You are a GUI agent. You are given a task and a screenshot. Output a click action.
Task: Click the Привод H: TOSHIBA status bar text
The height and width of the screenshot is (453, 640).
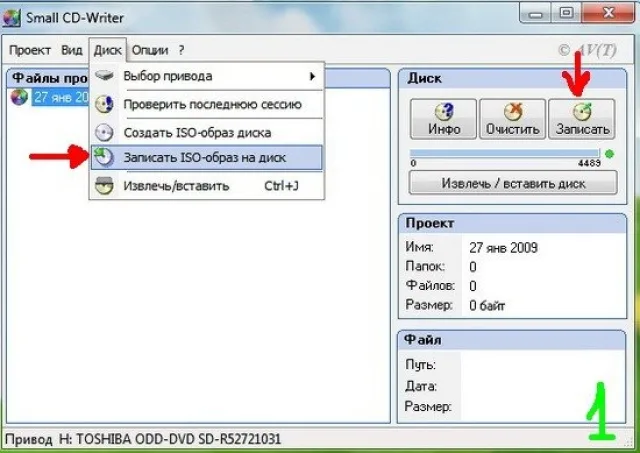(x=143, y=439)
